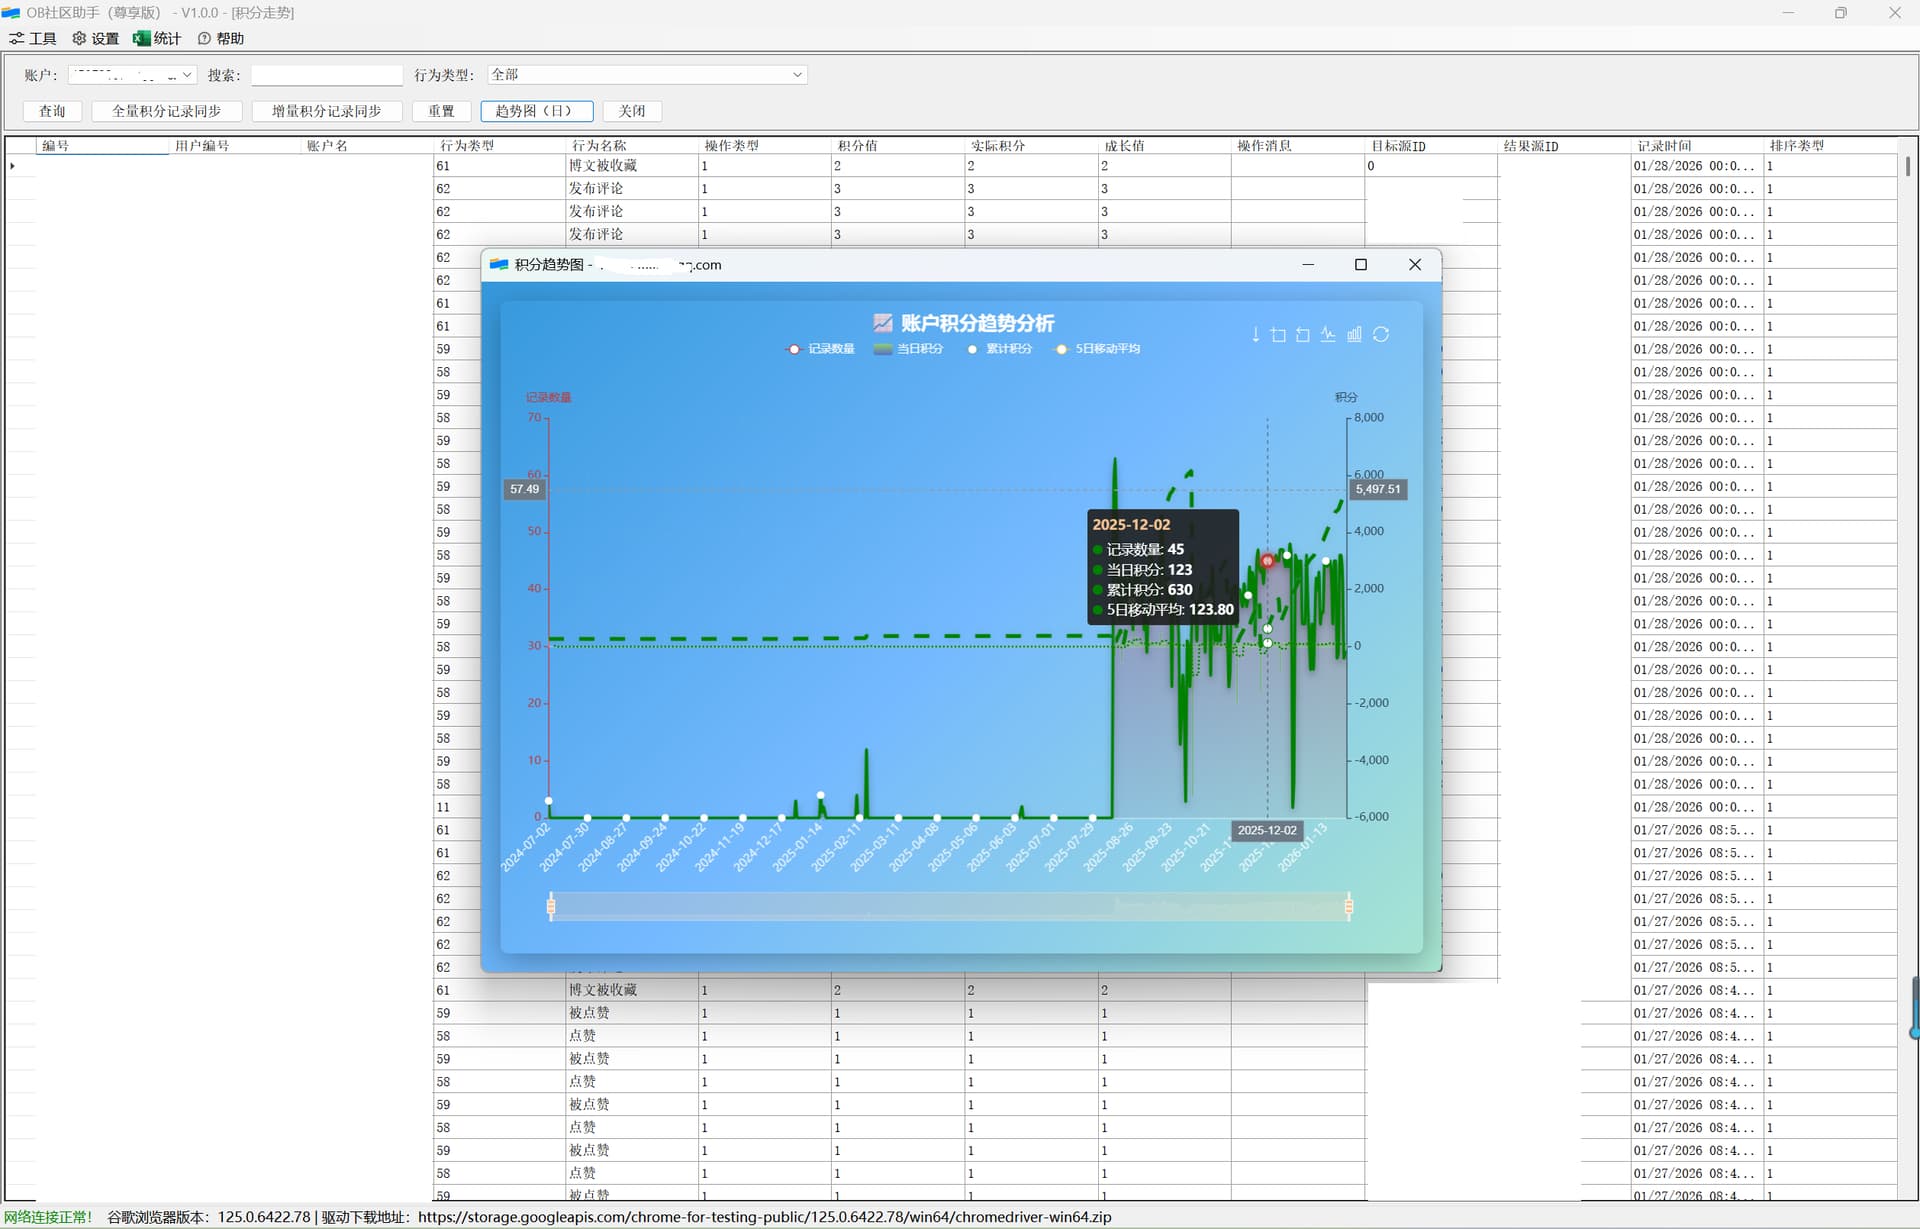Viewport: 1920px width, 1229px height.
Task: Click the 统计 Excel icon in menu bar
Action: coord(142,38)
